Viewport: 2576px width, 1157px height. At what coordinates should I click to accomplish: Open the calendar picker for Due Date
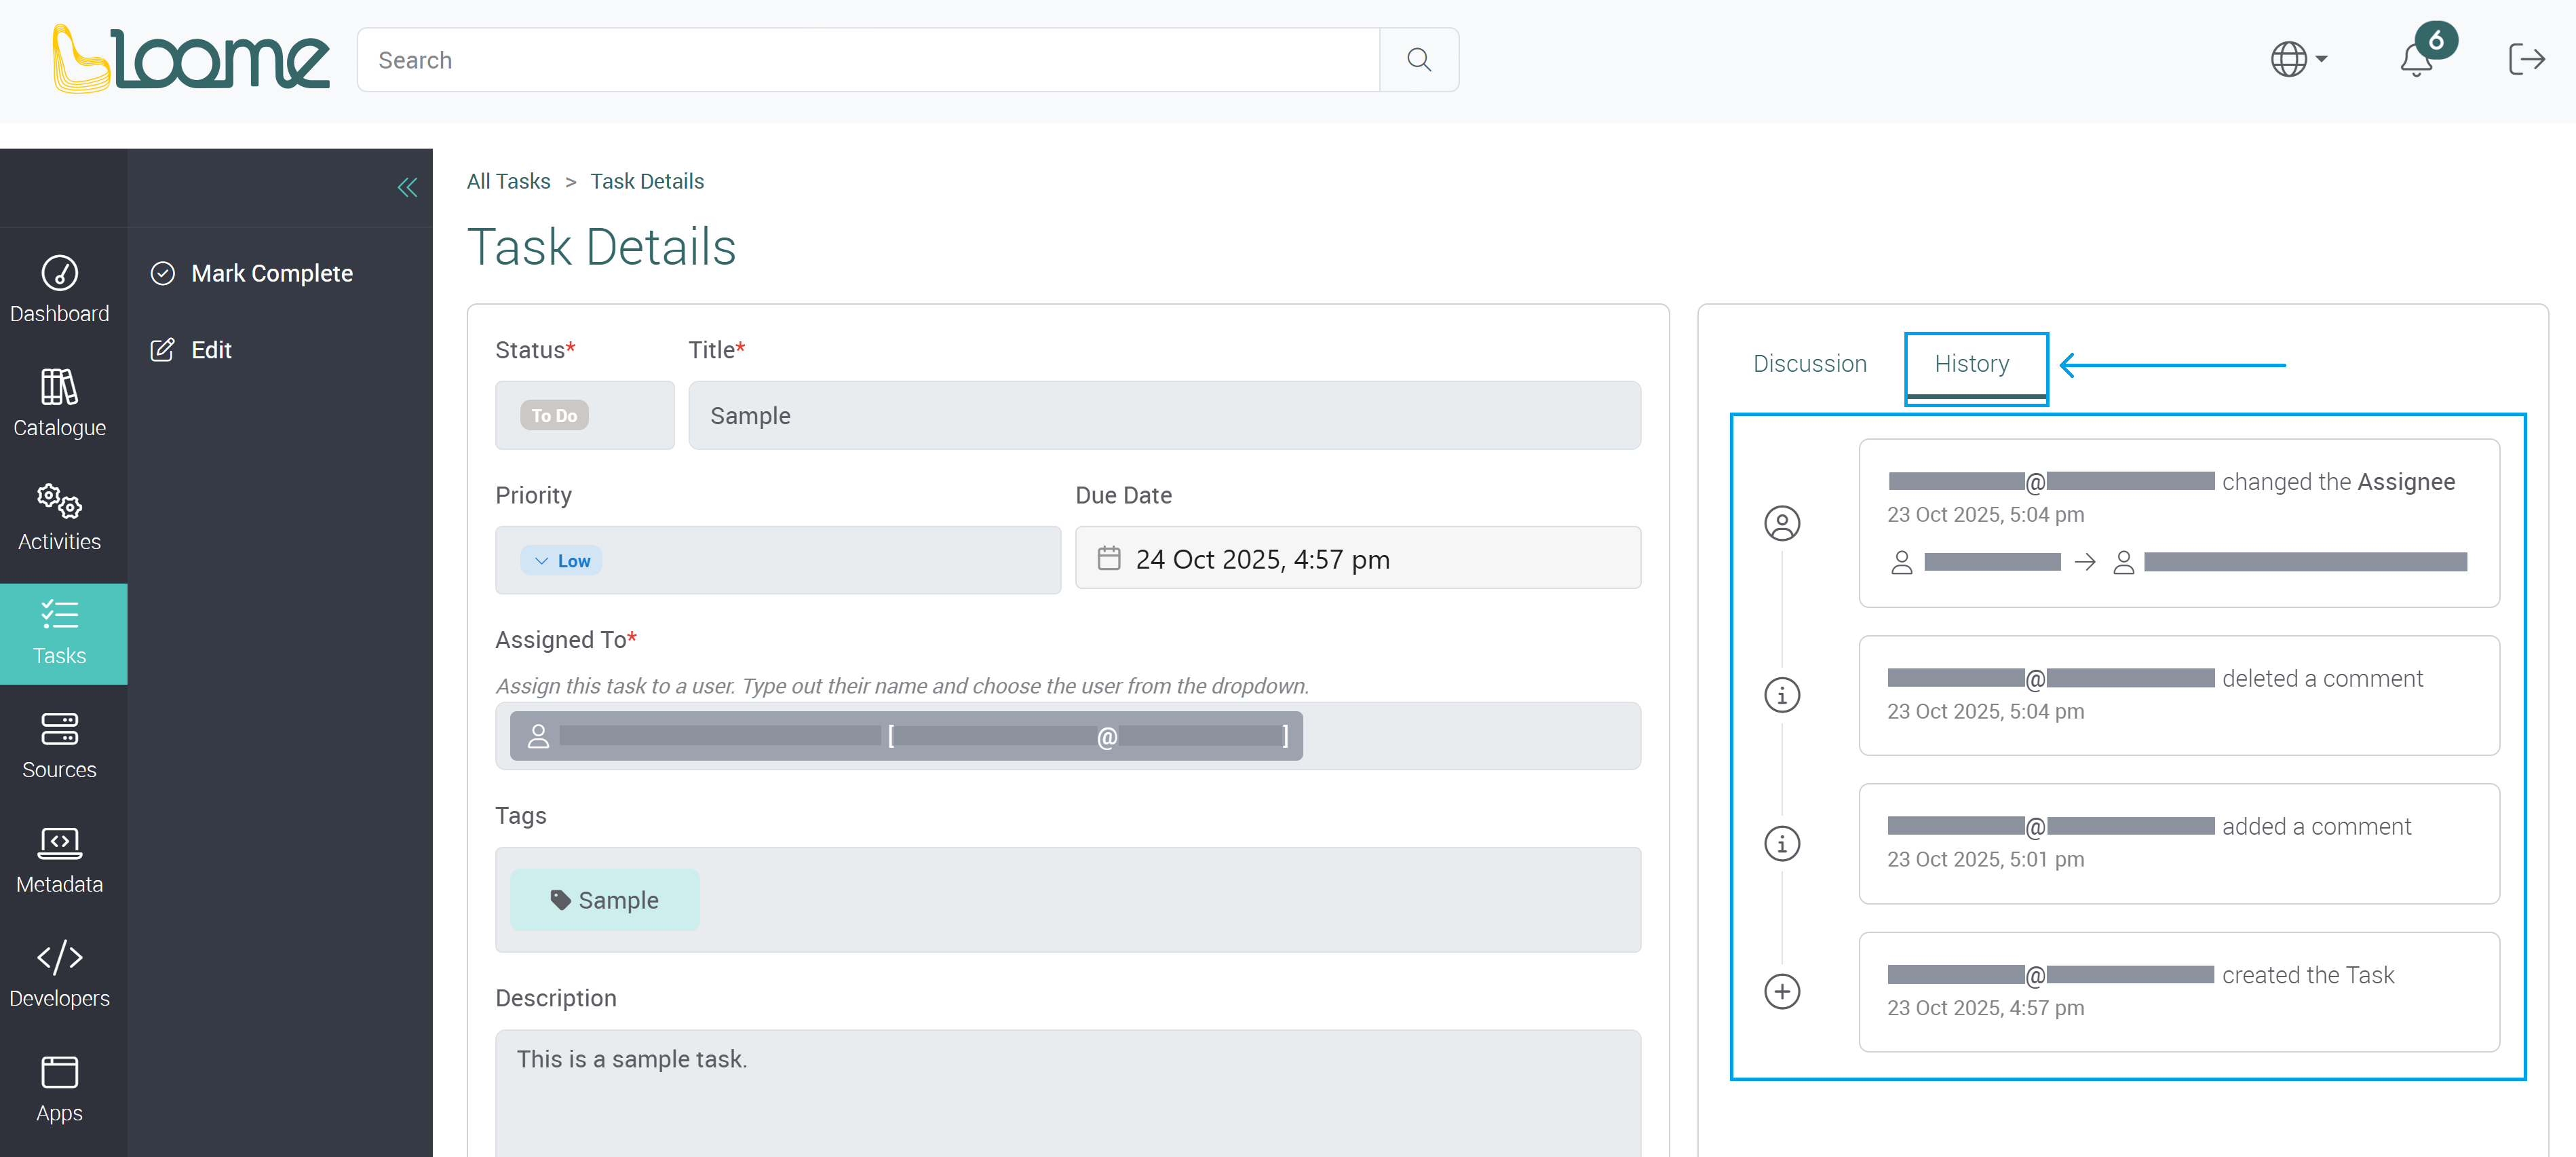click(x=1109, y=558)
